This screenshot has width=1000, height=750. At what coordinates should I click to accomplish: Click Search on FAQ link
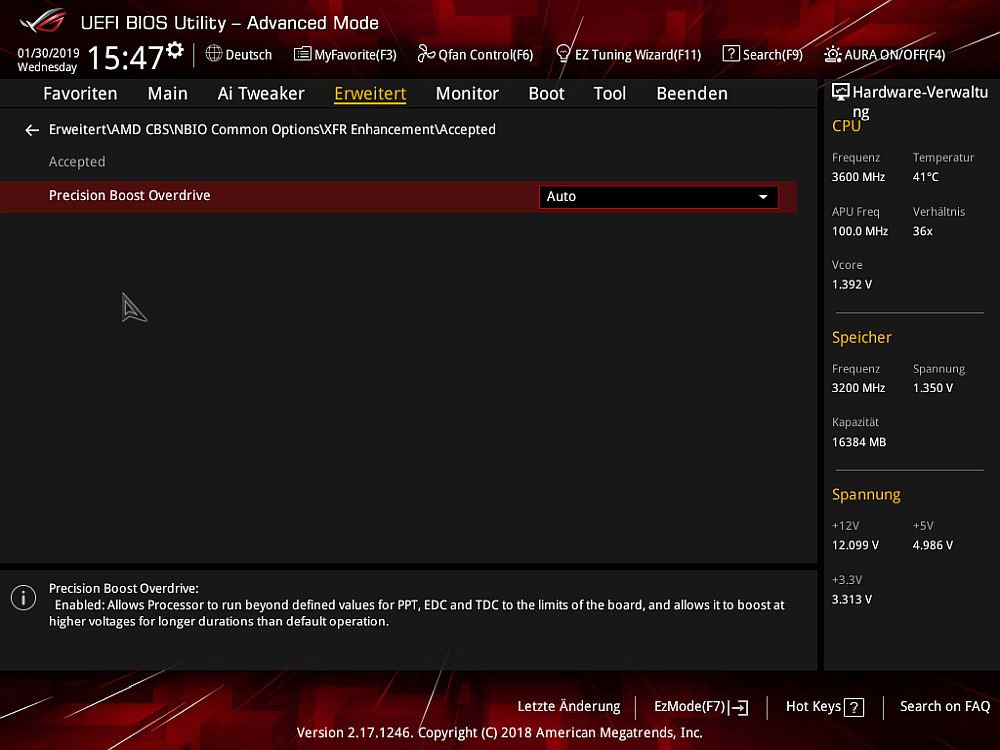pos(945,707)
